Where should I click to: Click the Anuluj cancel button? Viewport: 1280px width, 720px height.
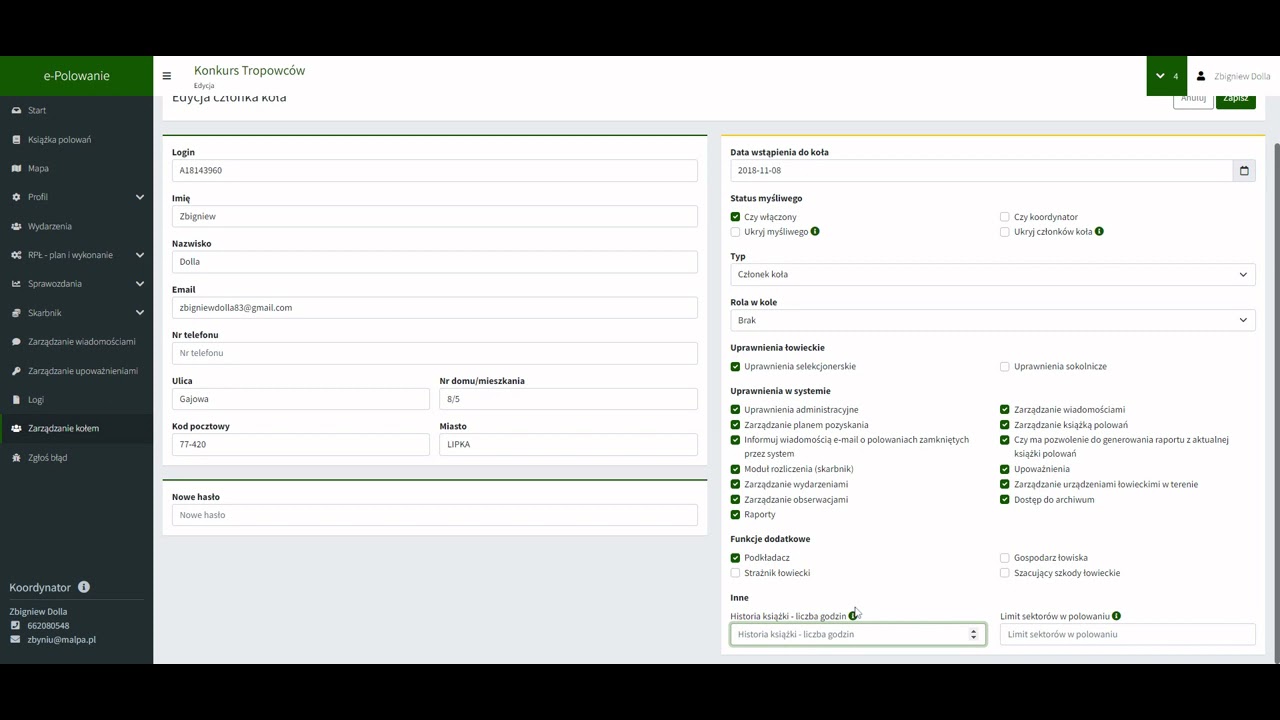[1193, 100]
